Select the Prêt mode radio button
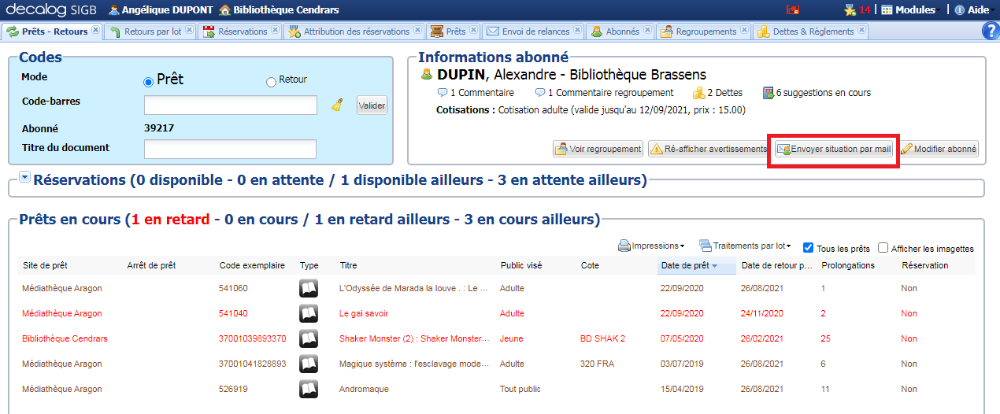 coord(148,81)
